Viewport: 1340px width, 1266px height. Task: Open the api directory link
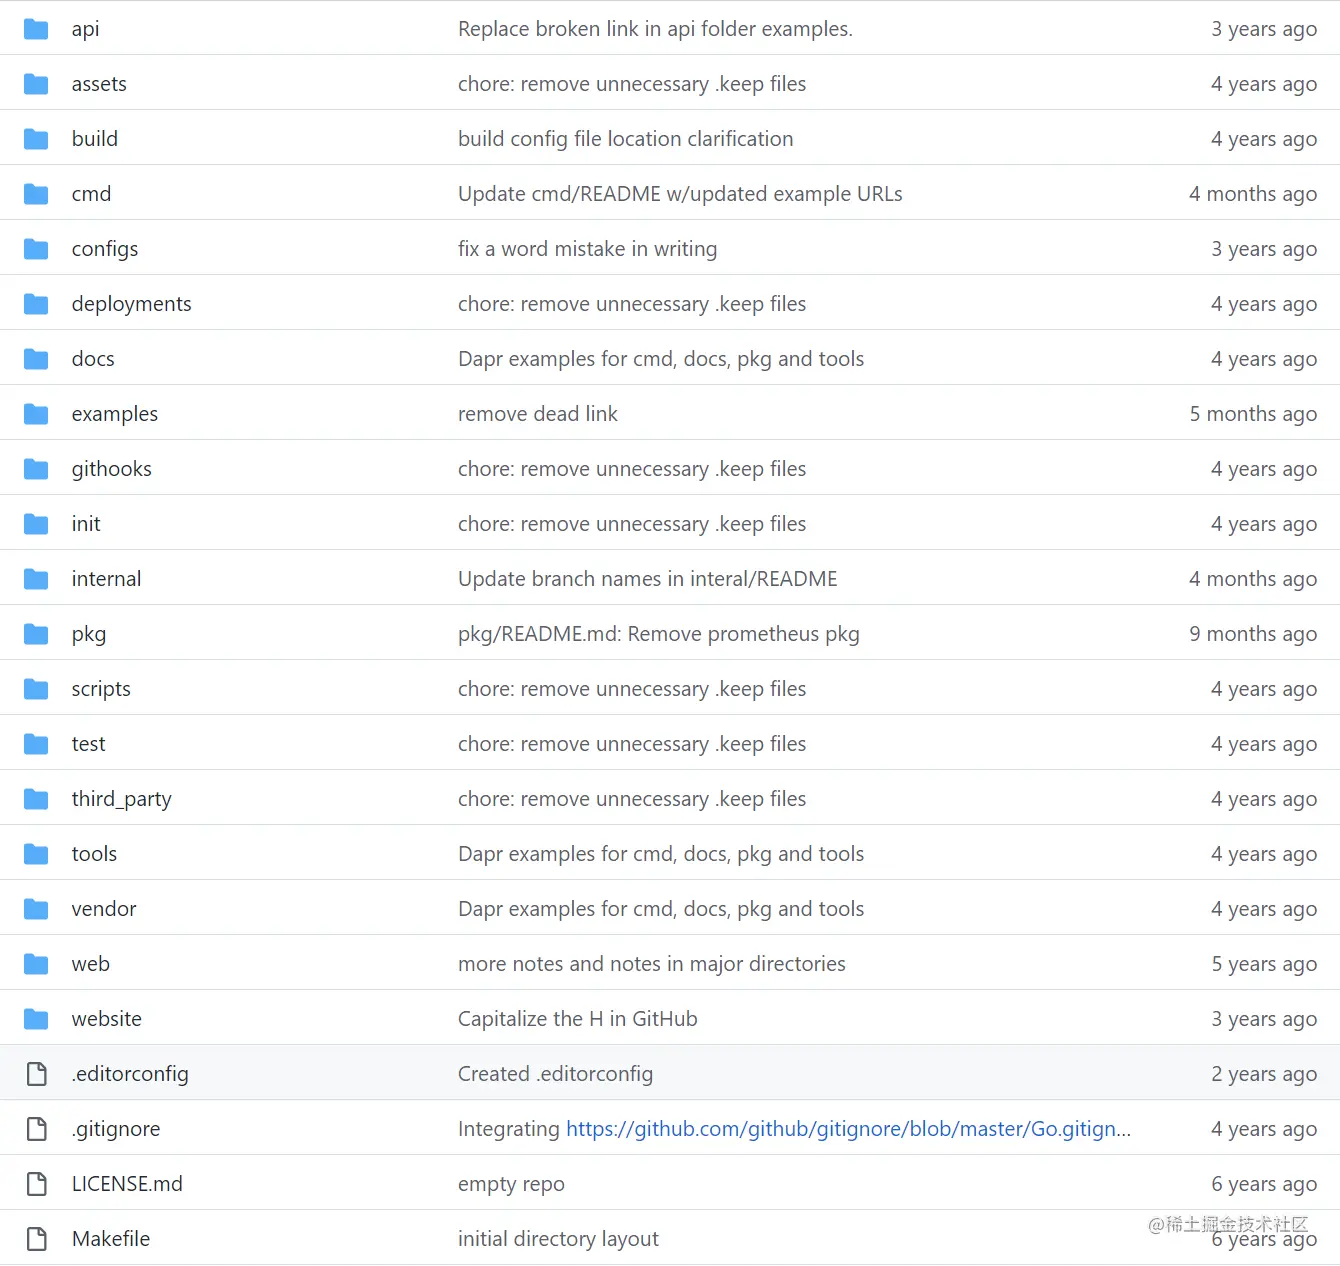pyautogui.click(x=85, y=29)
